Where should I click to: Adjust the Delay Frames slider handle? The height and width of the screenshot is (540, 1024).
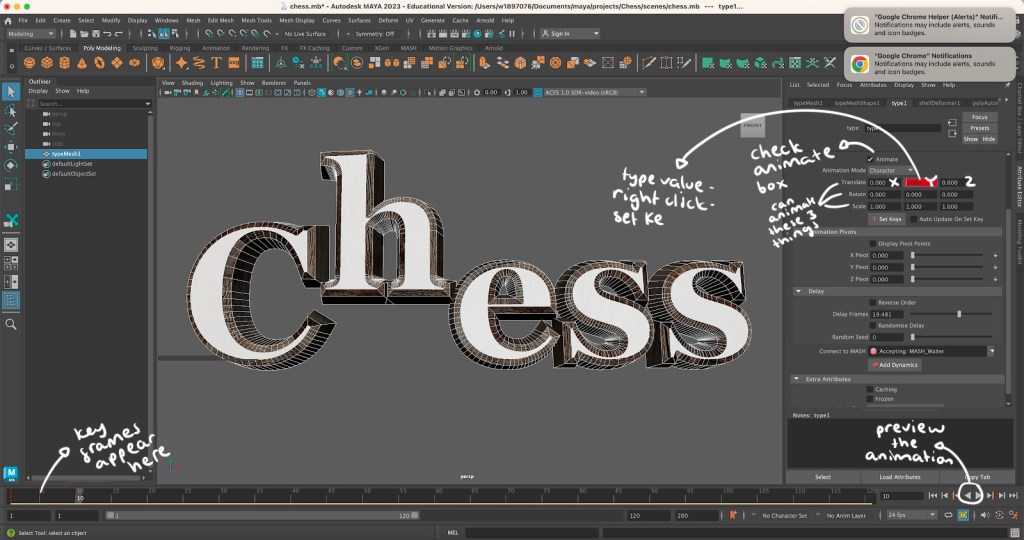click(959, 314)
